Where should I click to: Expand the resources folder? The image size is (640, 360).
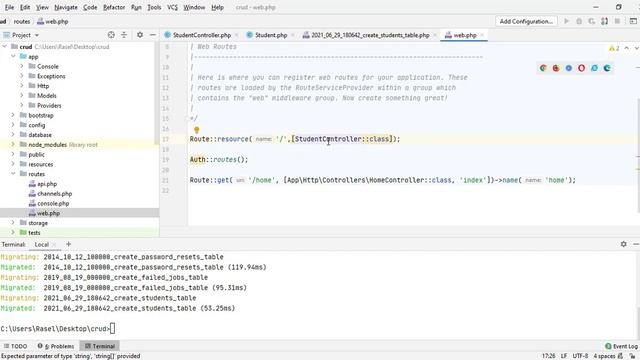click(x=13, y=164)
